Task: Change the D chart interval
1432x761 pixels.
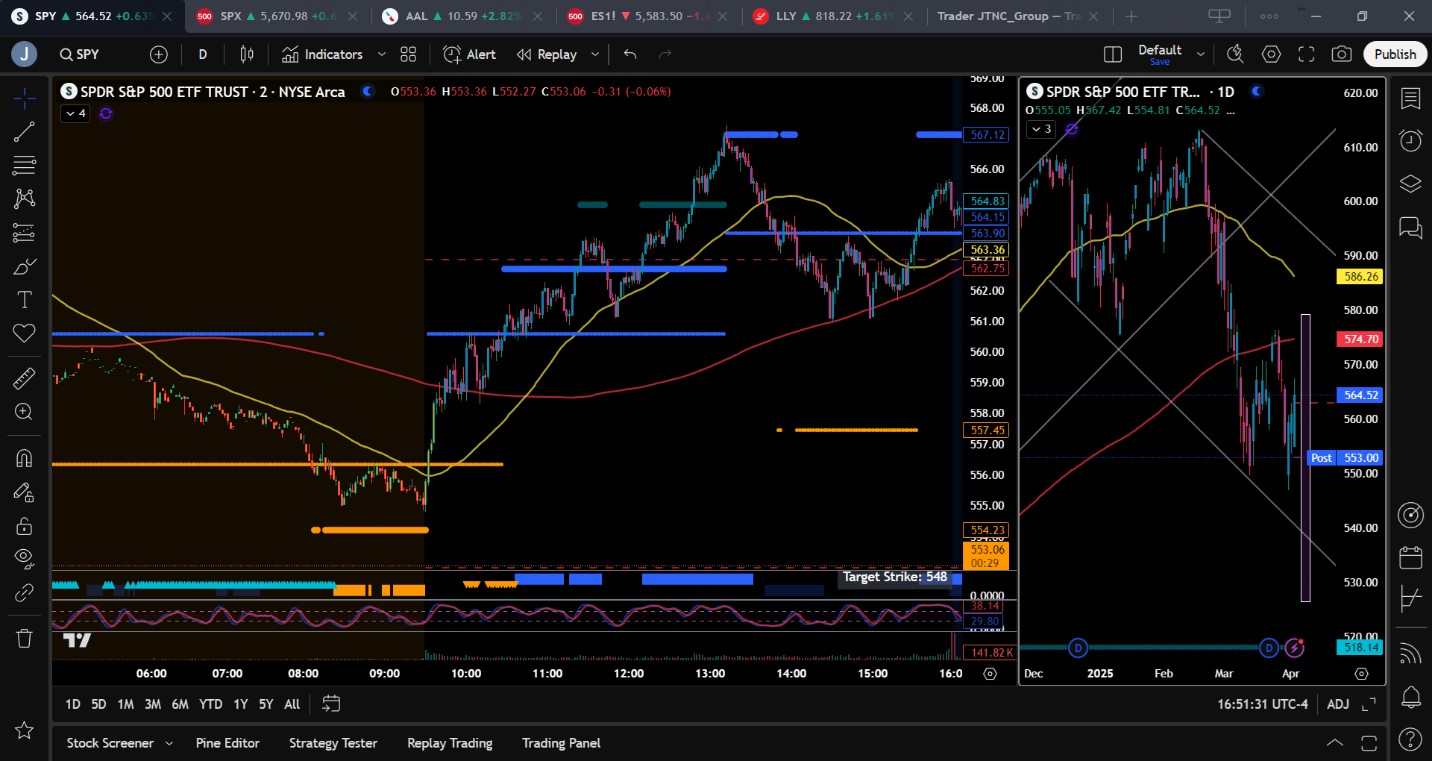Action: [x=203, y=55]
